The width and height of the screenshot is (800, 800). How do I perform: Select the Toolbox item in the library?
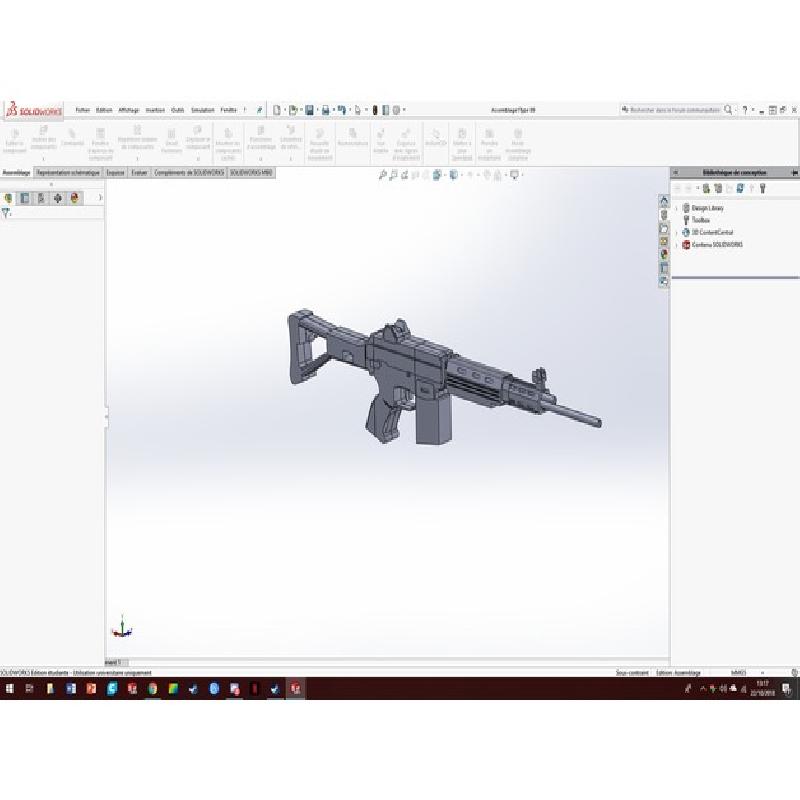(x=700, y=220)
